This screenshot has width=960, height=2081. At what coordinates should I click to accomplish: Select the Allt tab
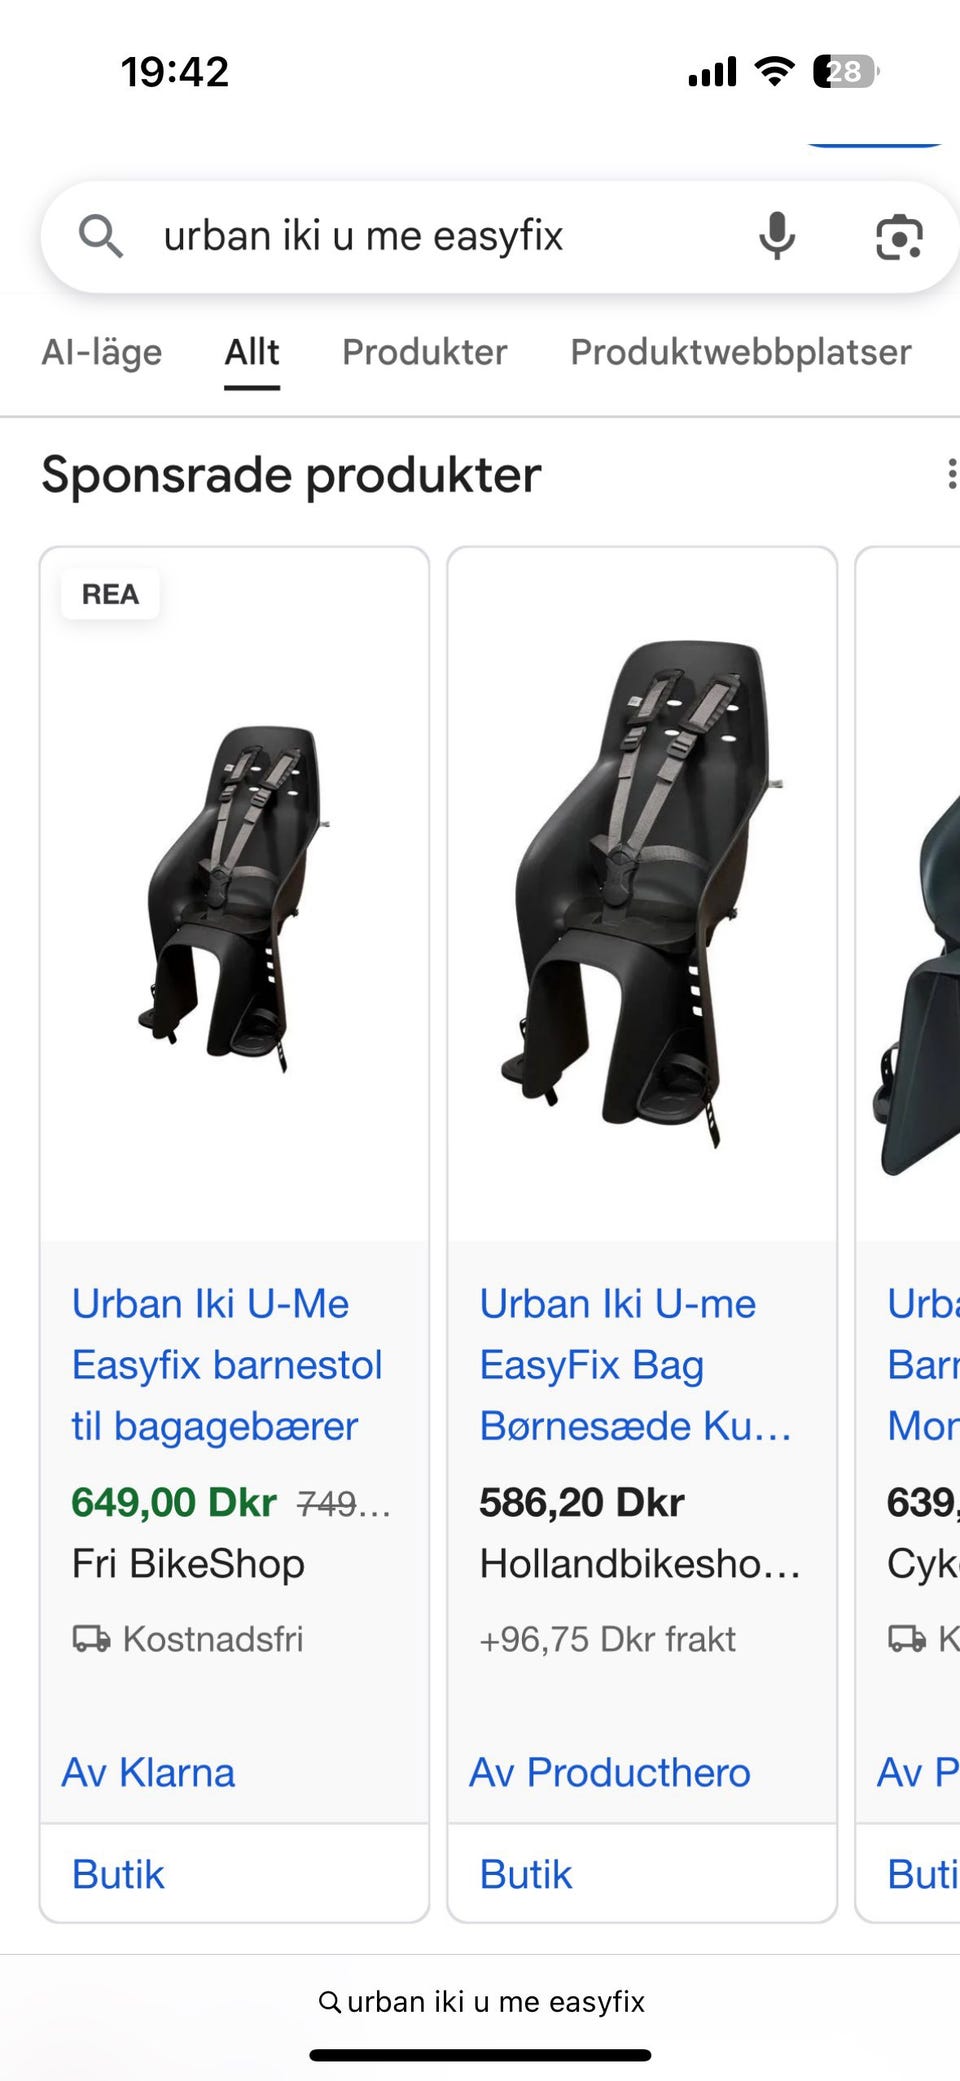click(252, 352)
